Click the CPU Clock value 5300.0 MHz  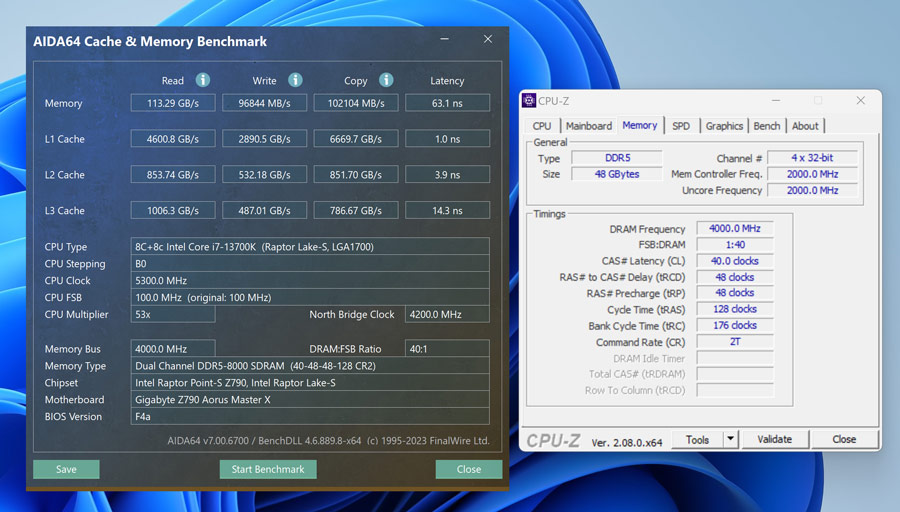coord(310,281)
